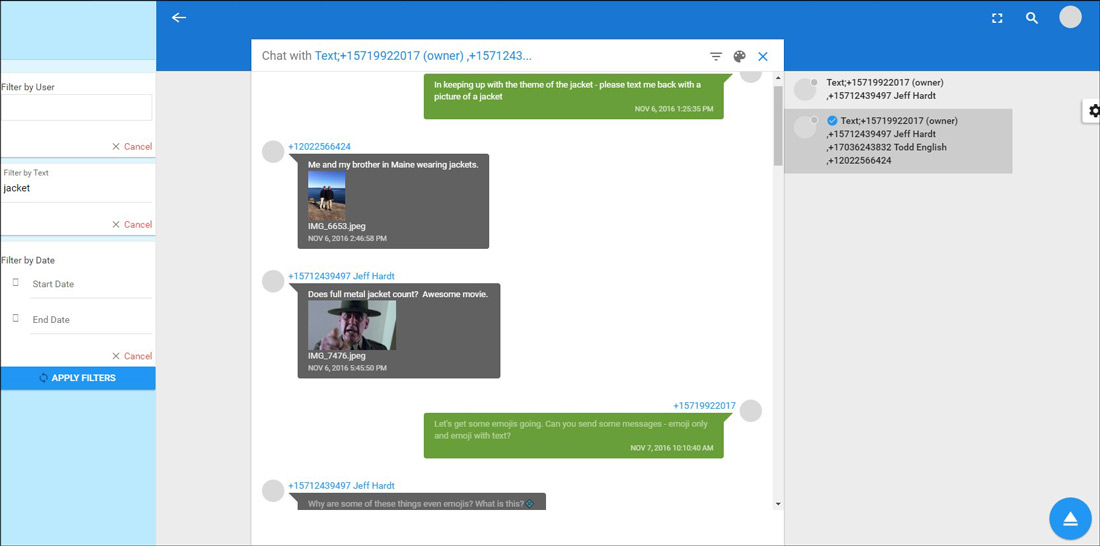Open the IMG_6653.jpeg photo thumbnail

click(327, 195)
